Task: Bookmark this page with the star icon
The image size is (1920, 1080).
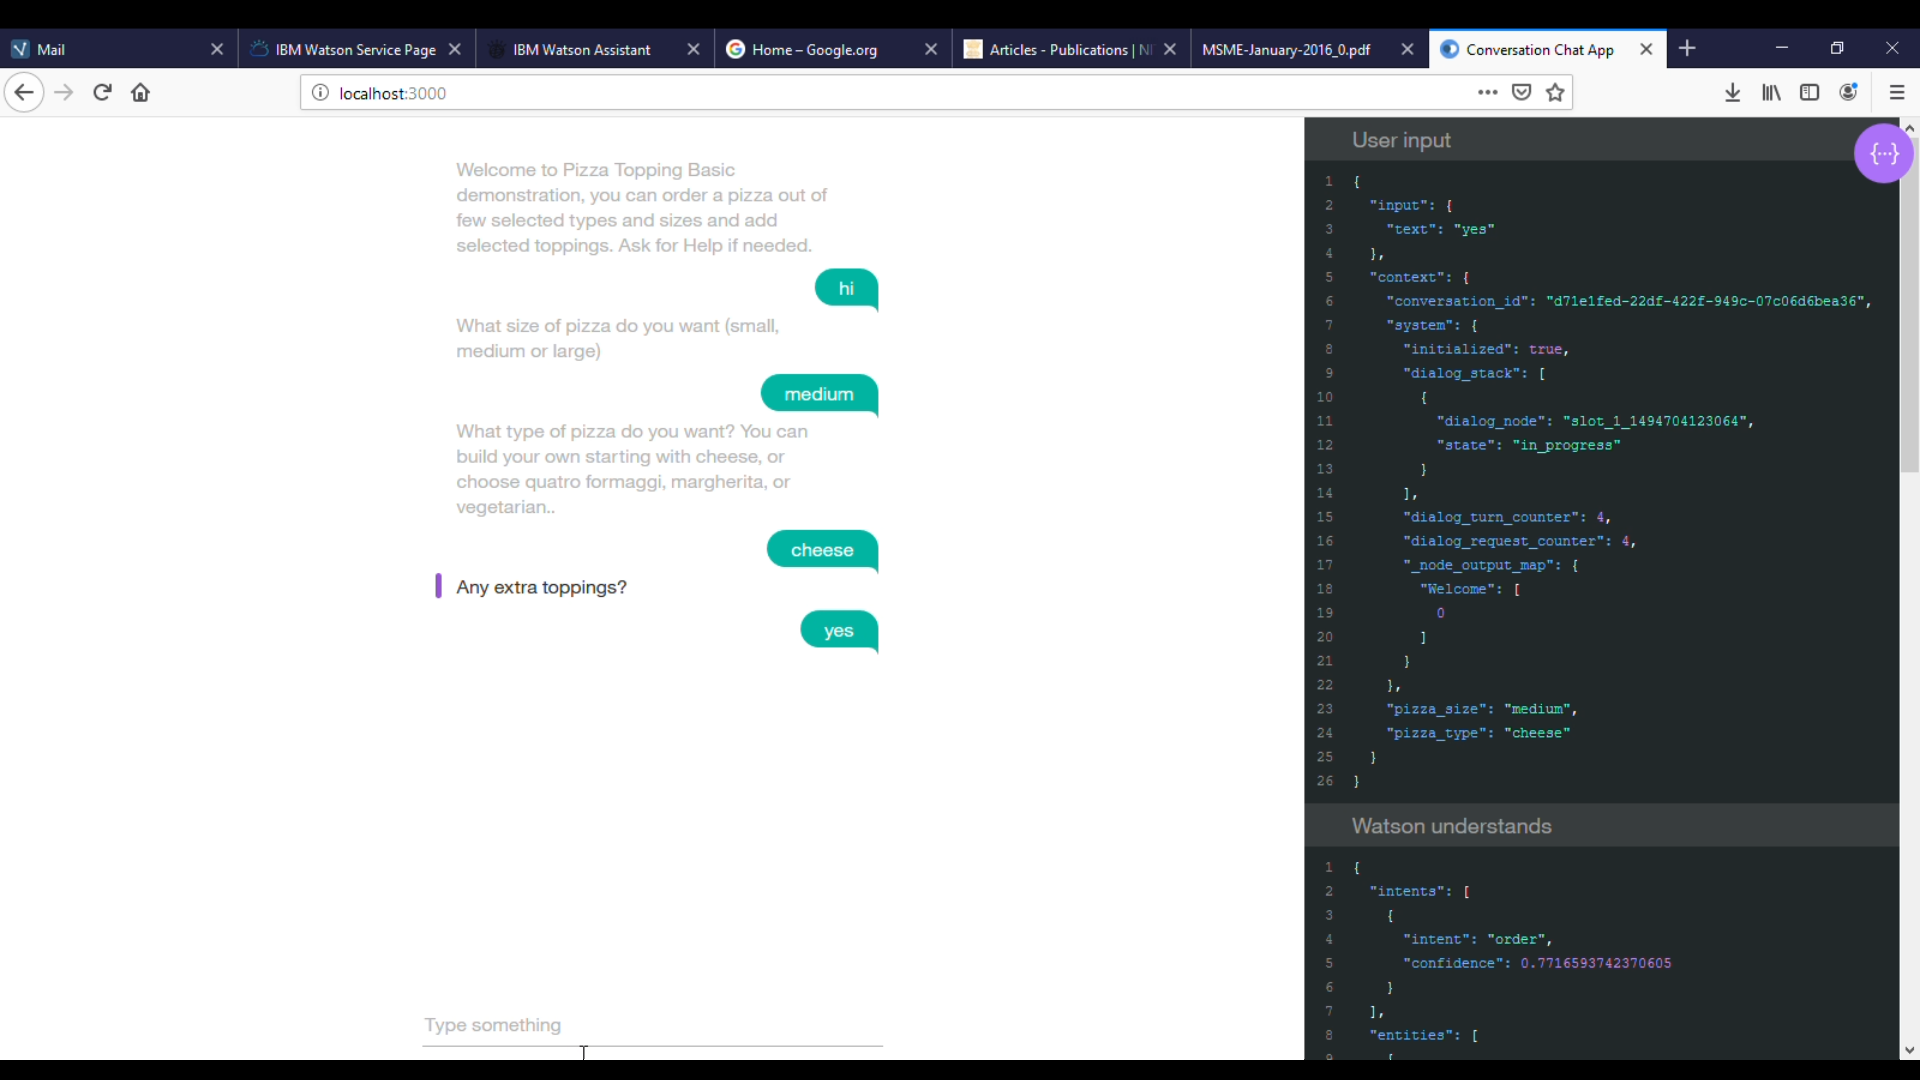Action: click(x=1555, y=93)
